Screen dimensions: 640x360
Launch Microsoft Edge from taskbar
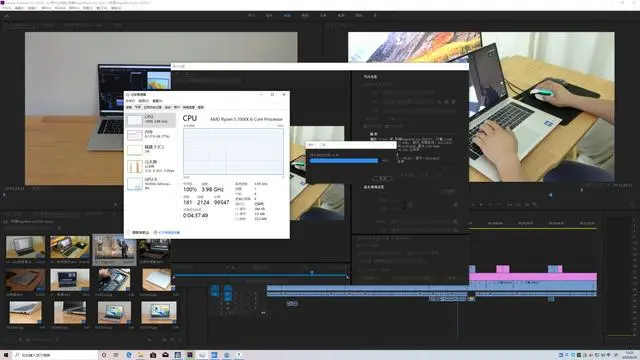[129, 355]
